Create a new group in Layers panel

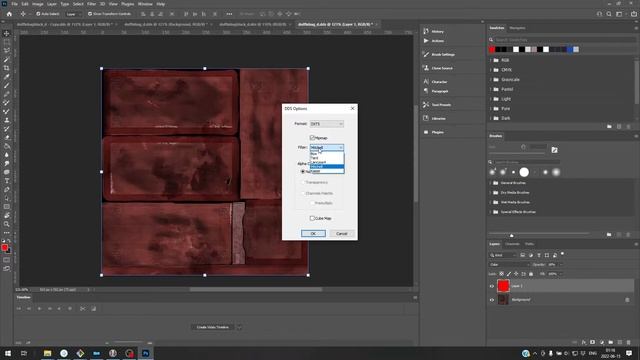coord(611,342)
